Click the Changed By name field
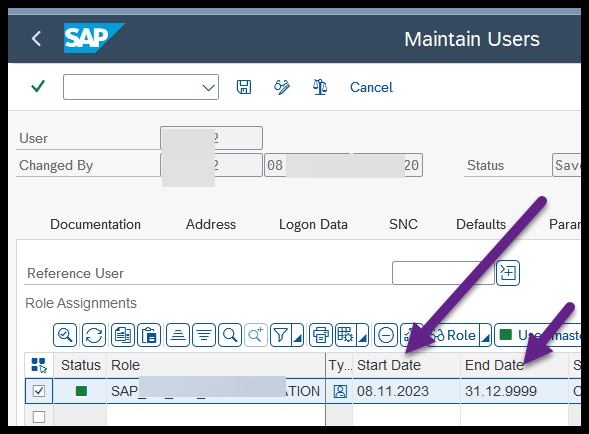The height and width of the screenshot is (434, 589). tap(211, 165)
